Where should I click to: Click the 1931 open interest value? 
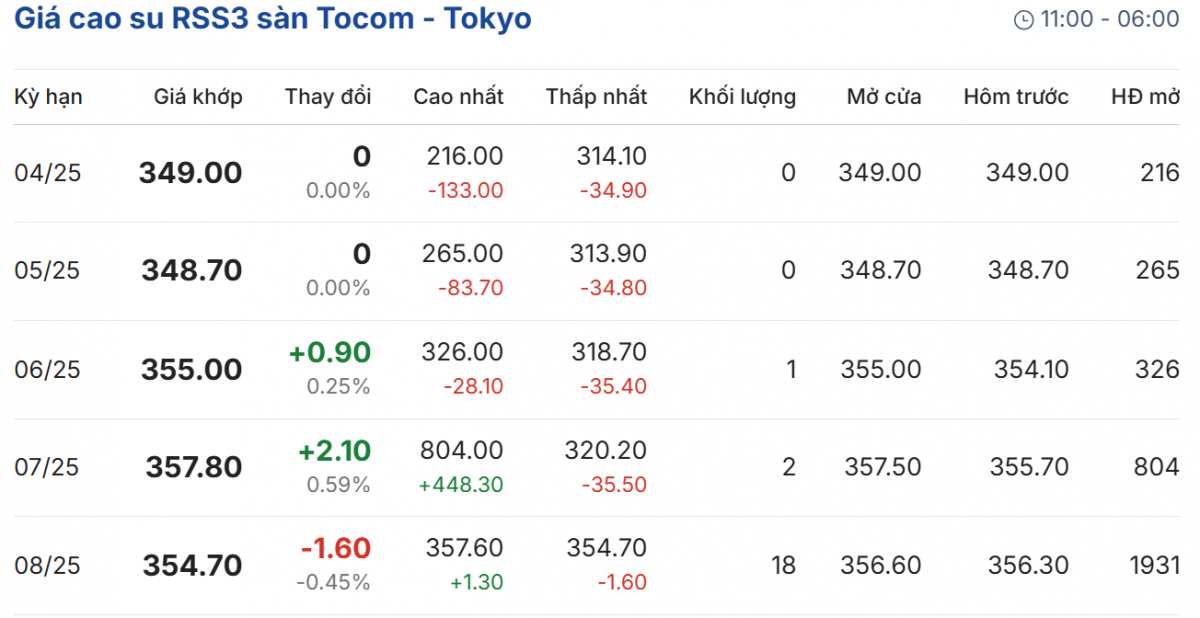pyautogui.click(x=1158, y=565)
